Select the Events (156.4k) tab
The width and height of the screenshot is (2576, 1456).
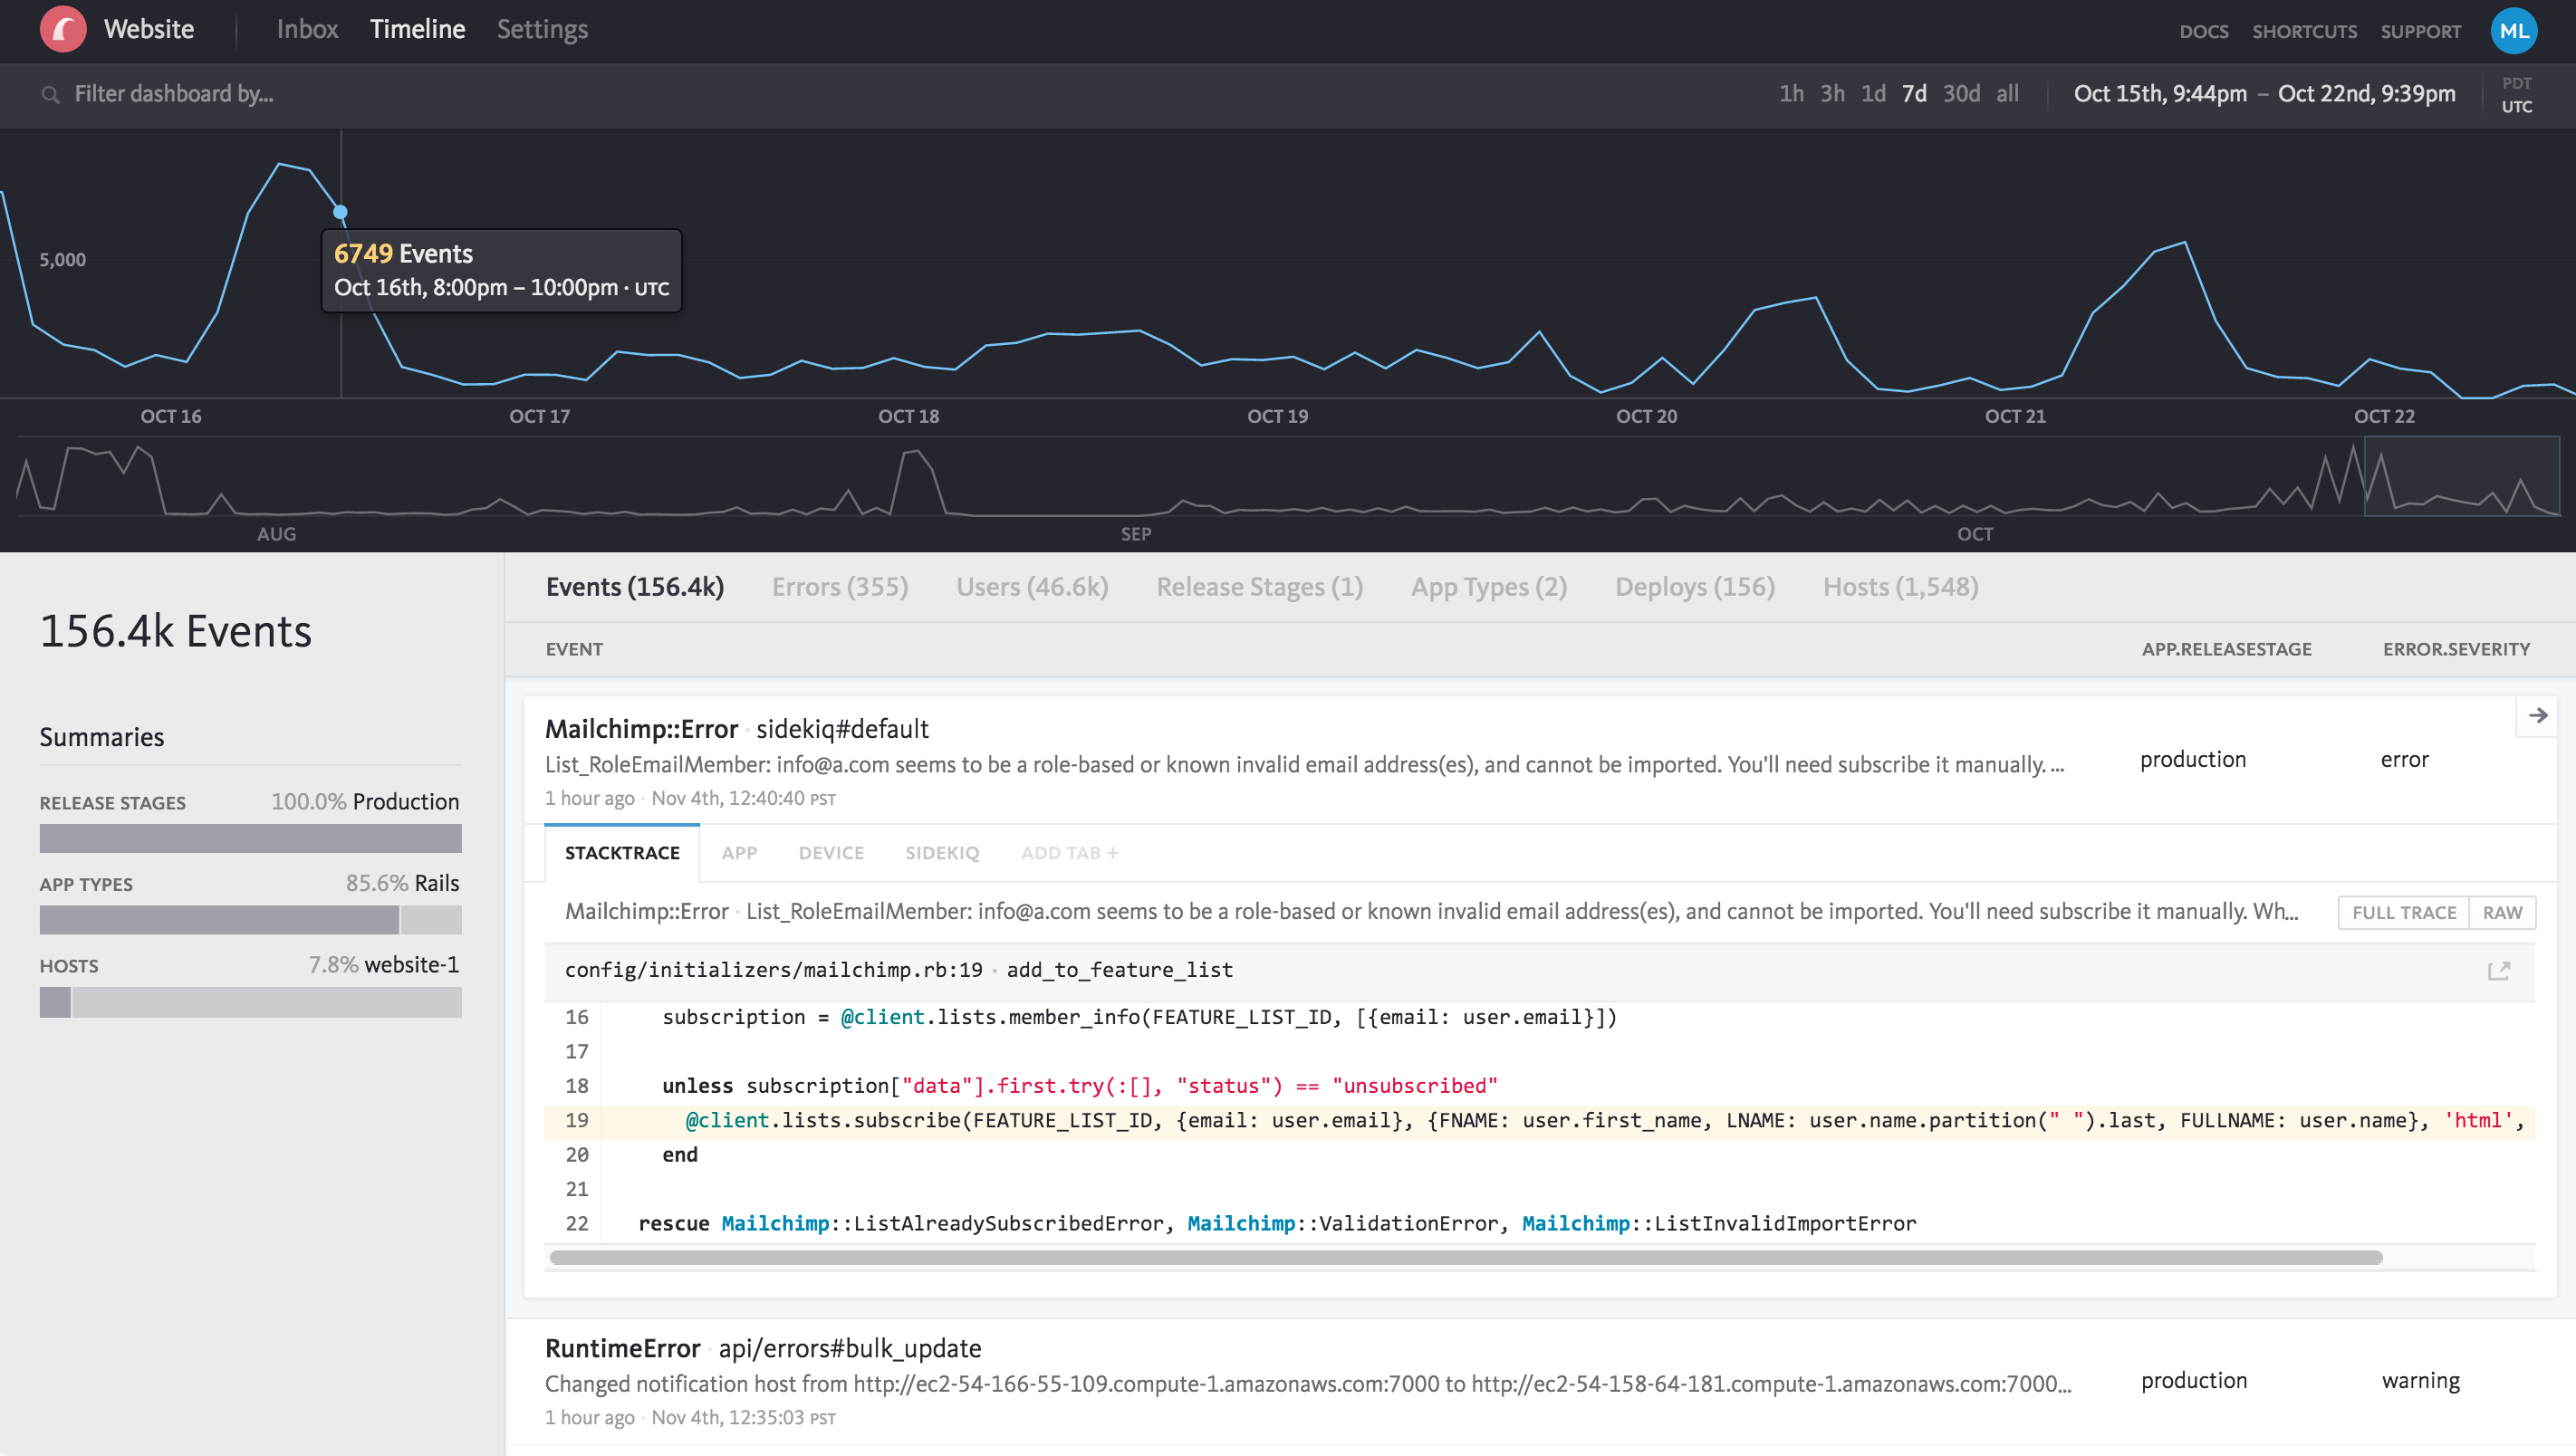click(634, 587)
